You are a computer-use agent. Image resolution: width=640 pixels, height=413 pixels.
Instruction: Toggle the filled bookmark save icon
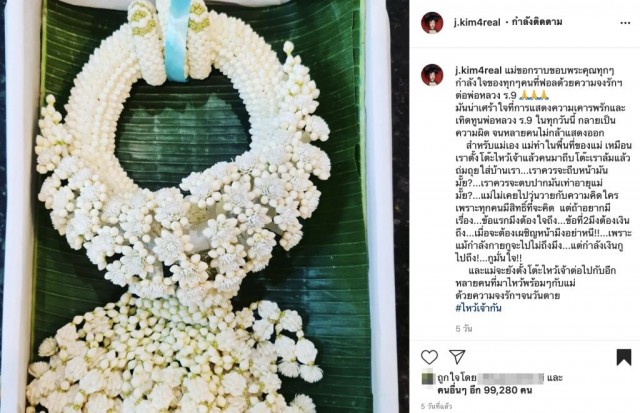coord(624,357)
